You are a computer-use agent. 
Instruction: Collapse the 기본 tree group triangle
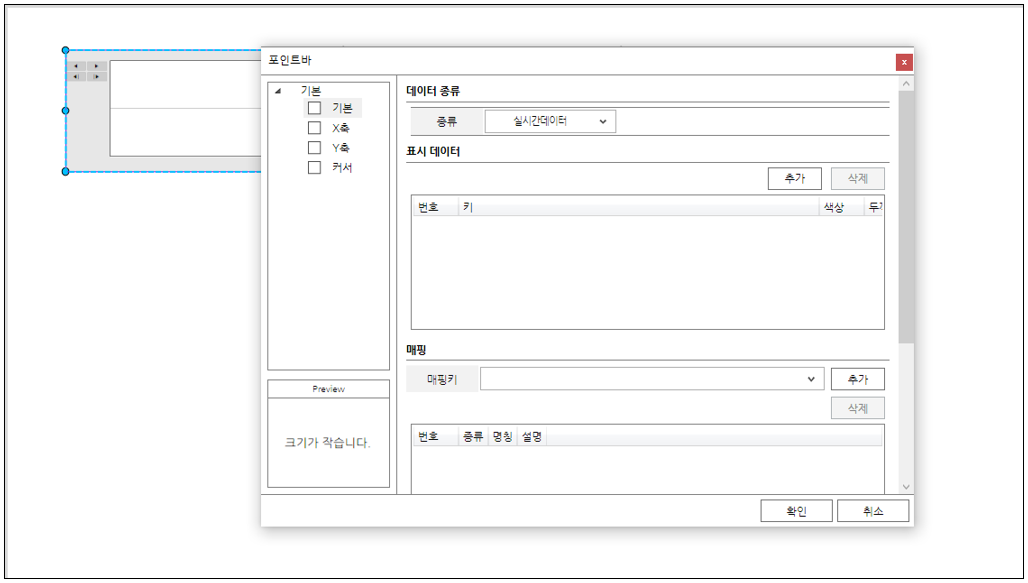[278, 91]
